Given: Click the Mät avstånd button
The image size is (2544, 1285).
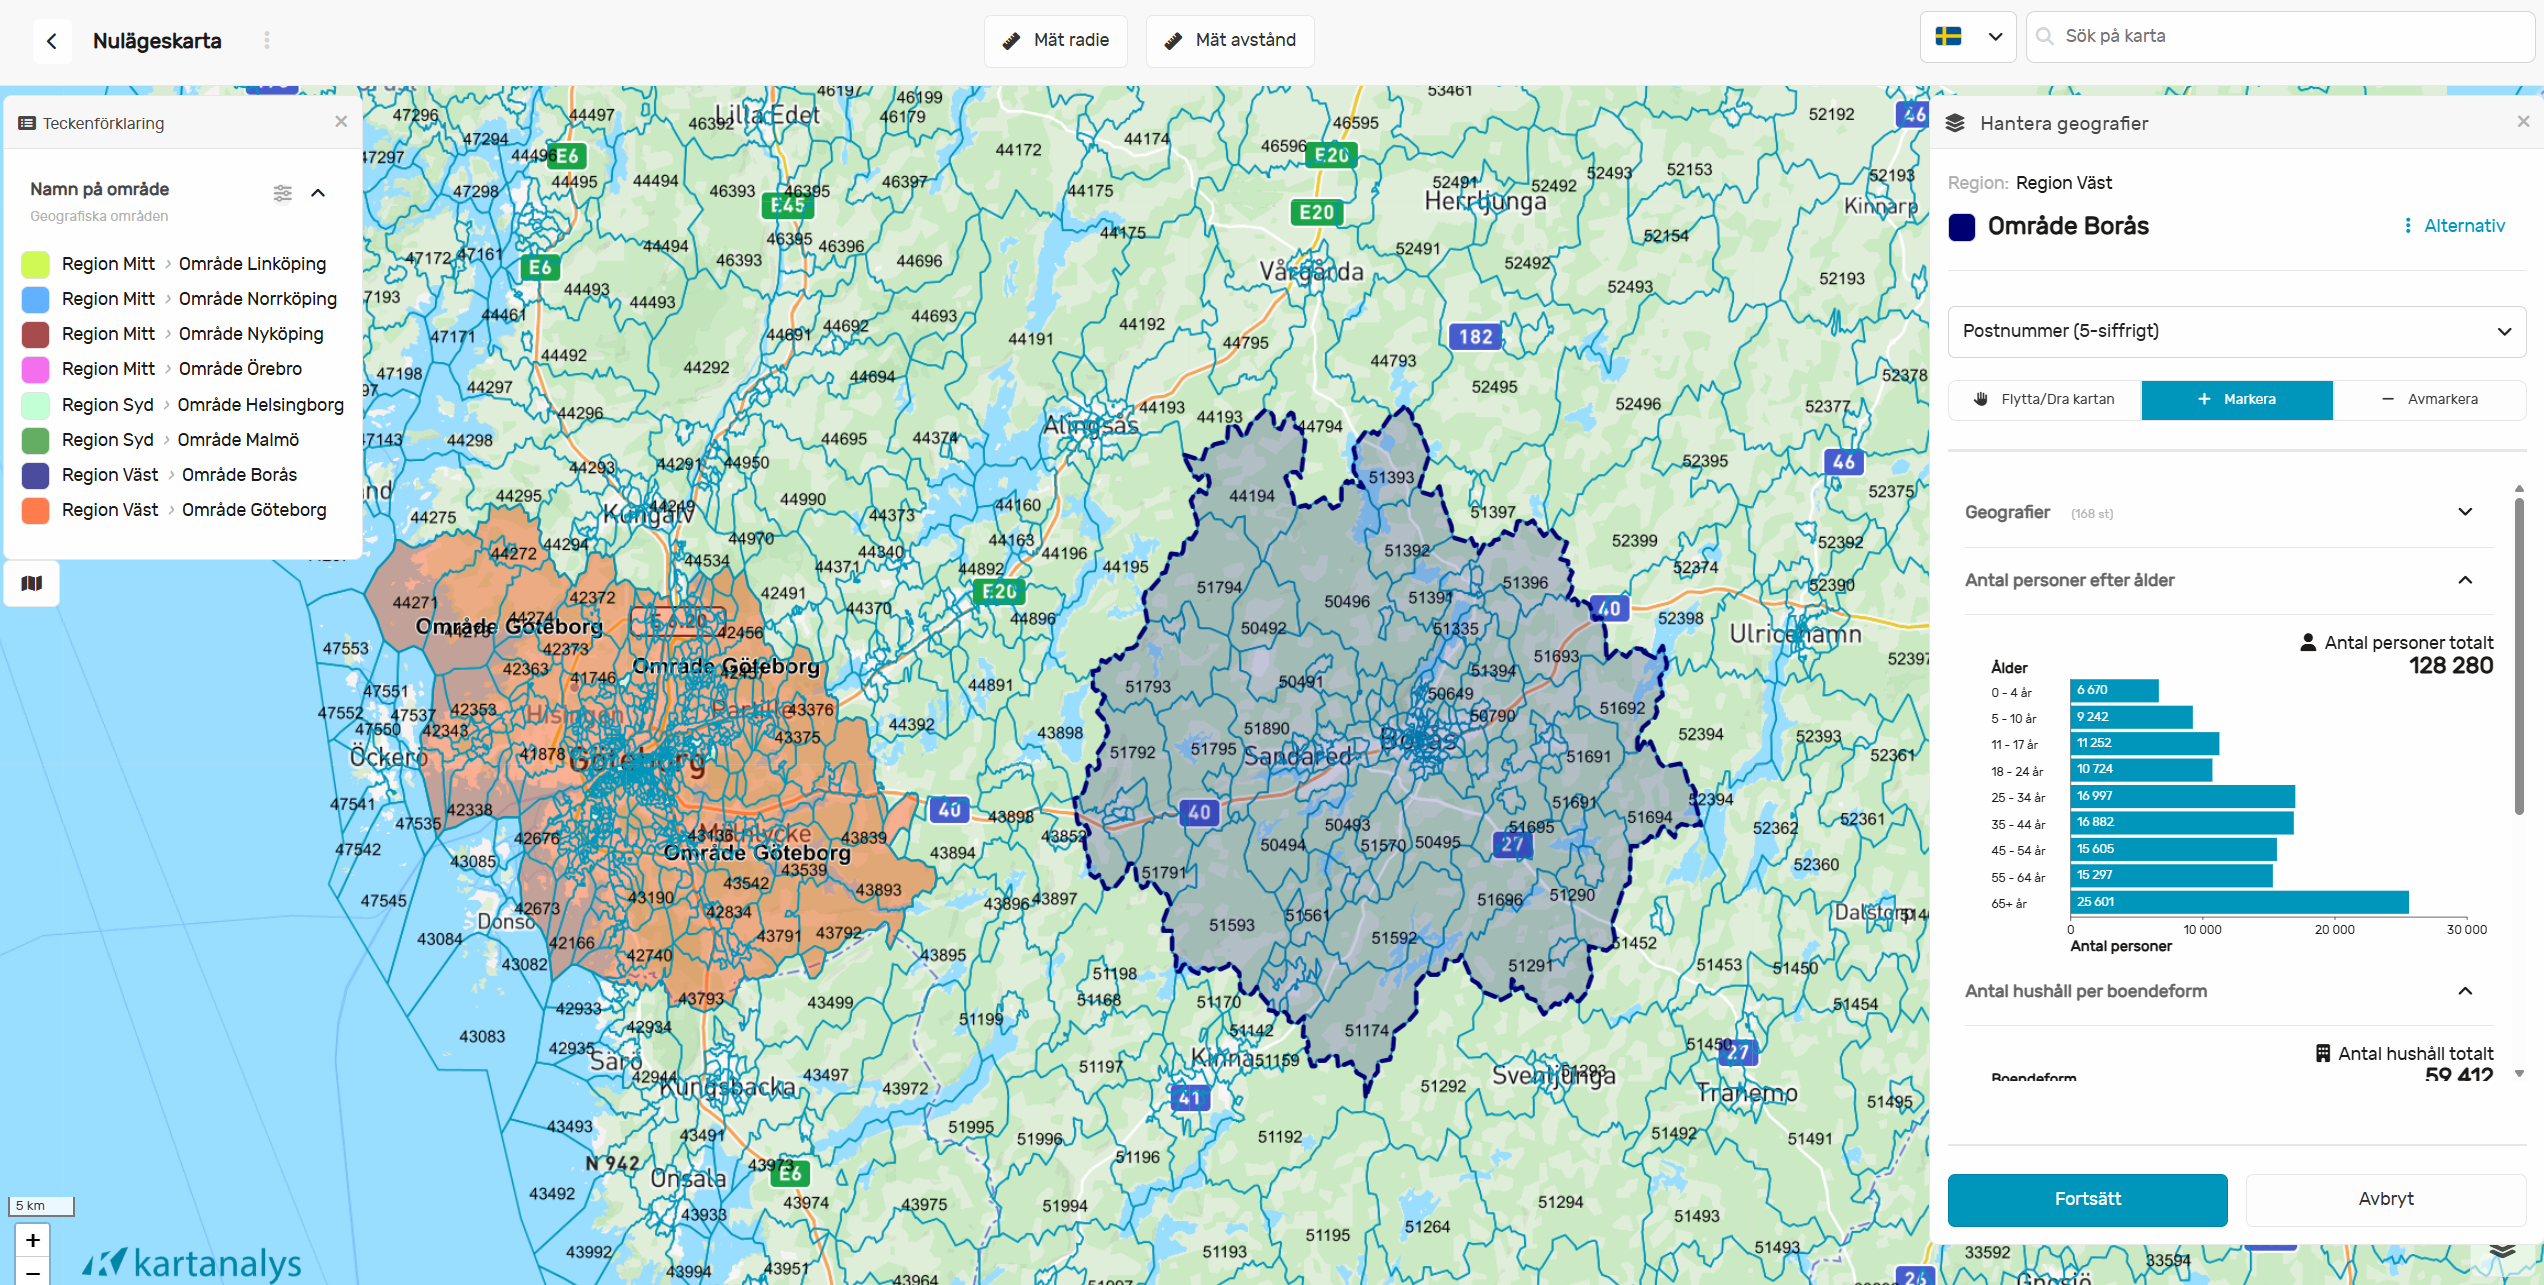Looking at the screenshot, I should point(1230,41).
